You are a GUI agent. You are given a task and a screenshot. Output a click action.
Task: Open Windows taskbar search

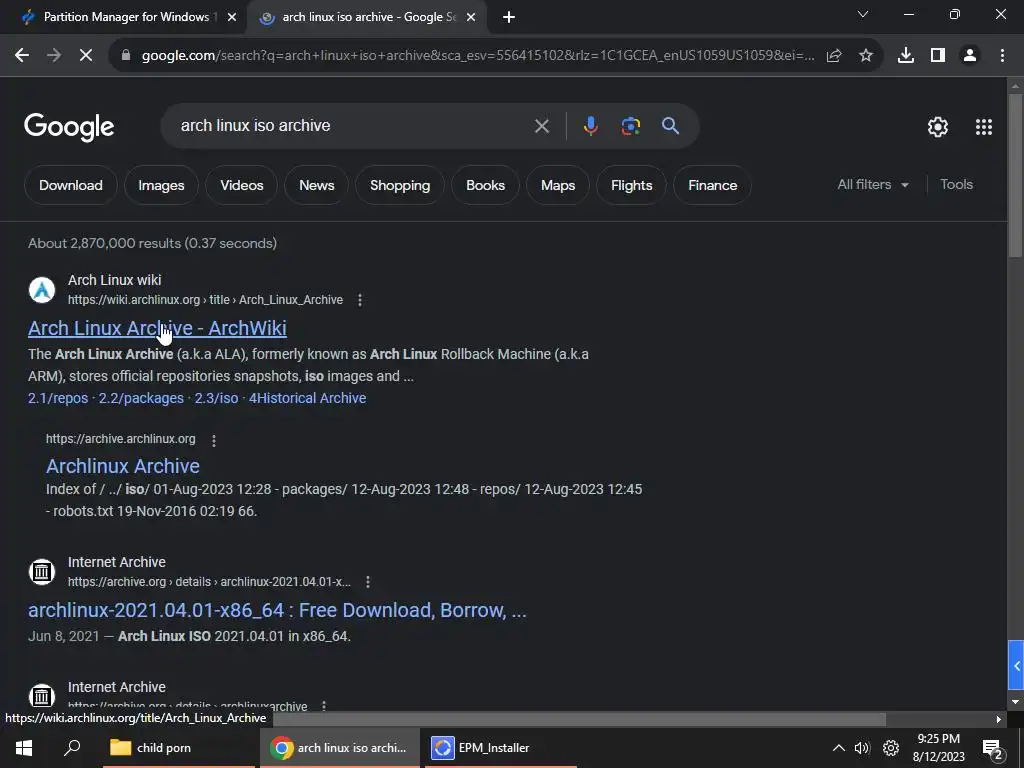(72, 748)
